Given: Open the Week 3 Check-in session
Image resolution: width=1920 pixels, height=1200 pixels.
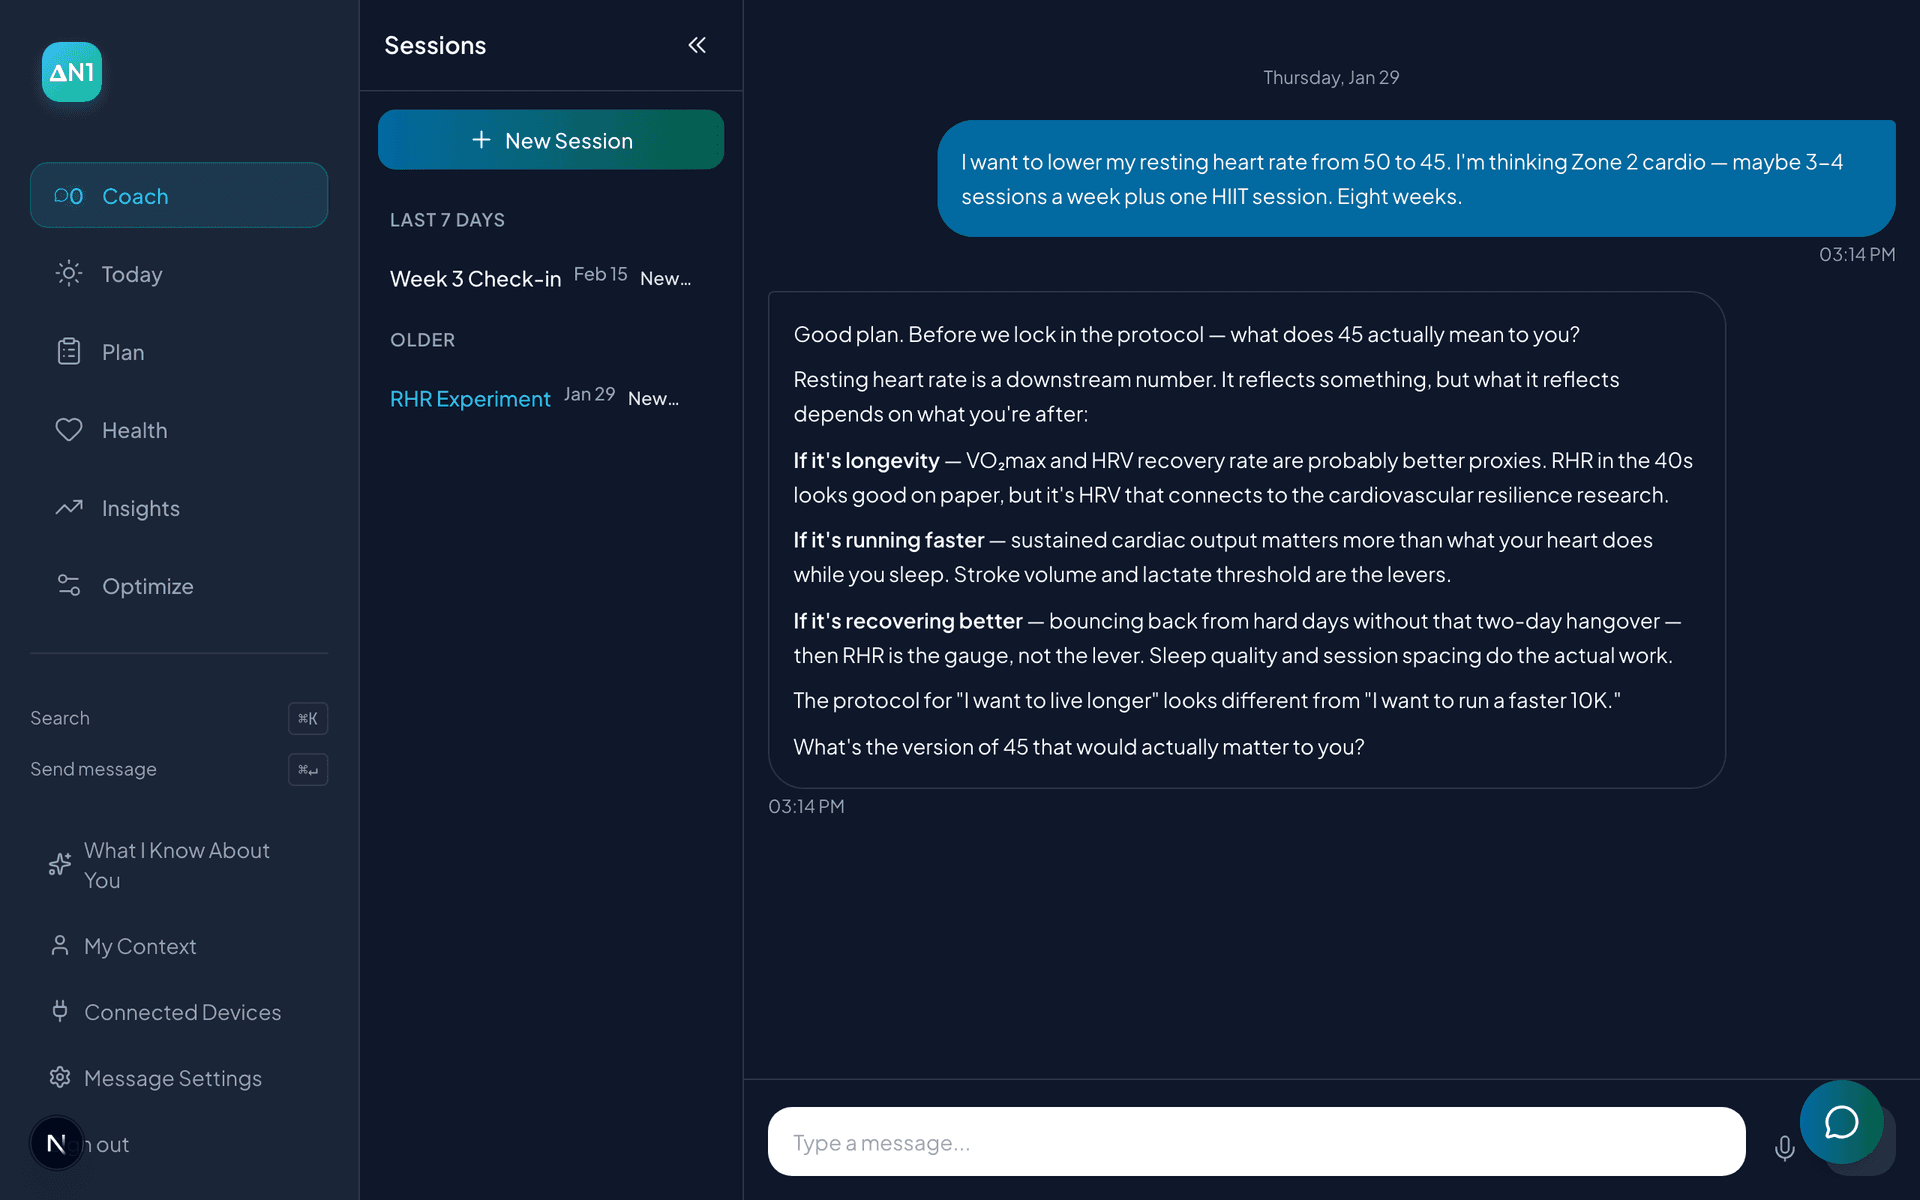Looking at the screenshot, I should tap(475, 279).
